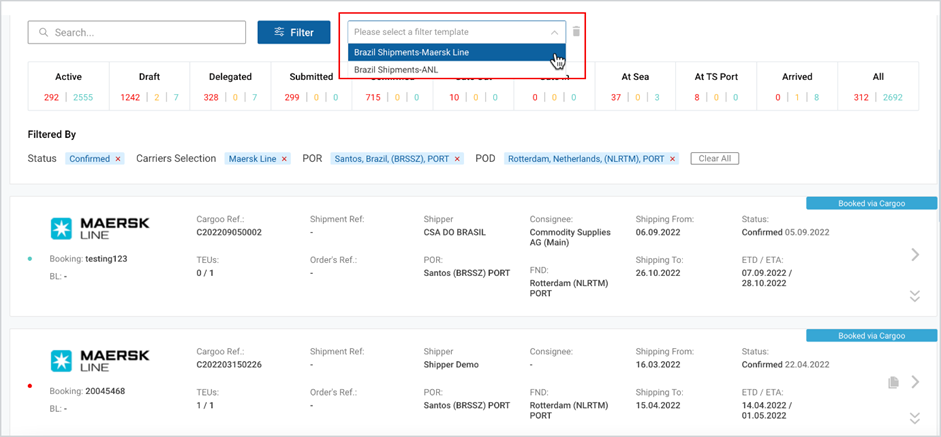Click Shipping To date 15.04.2022

click(658, 405)
